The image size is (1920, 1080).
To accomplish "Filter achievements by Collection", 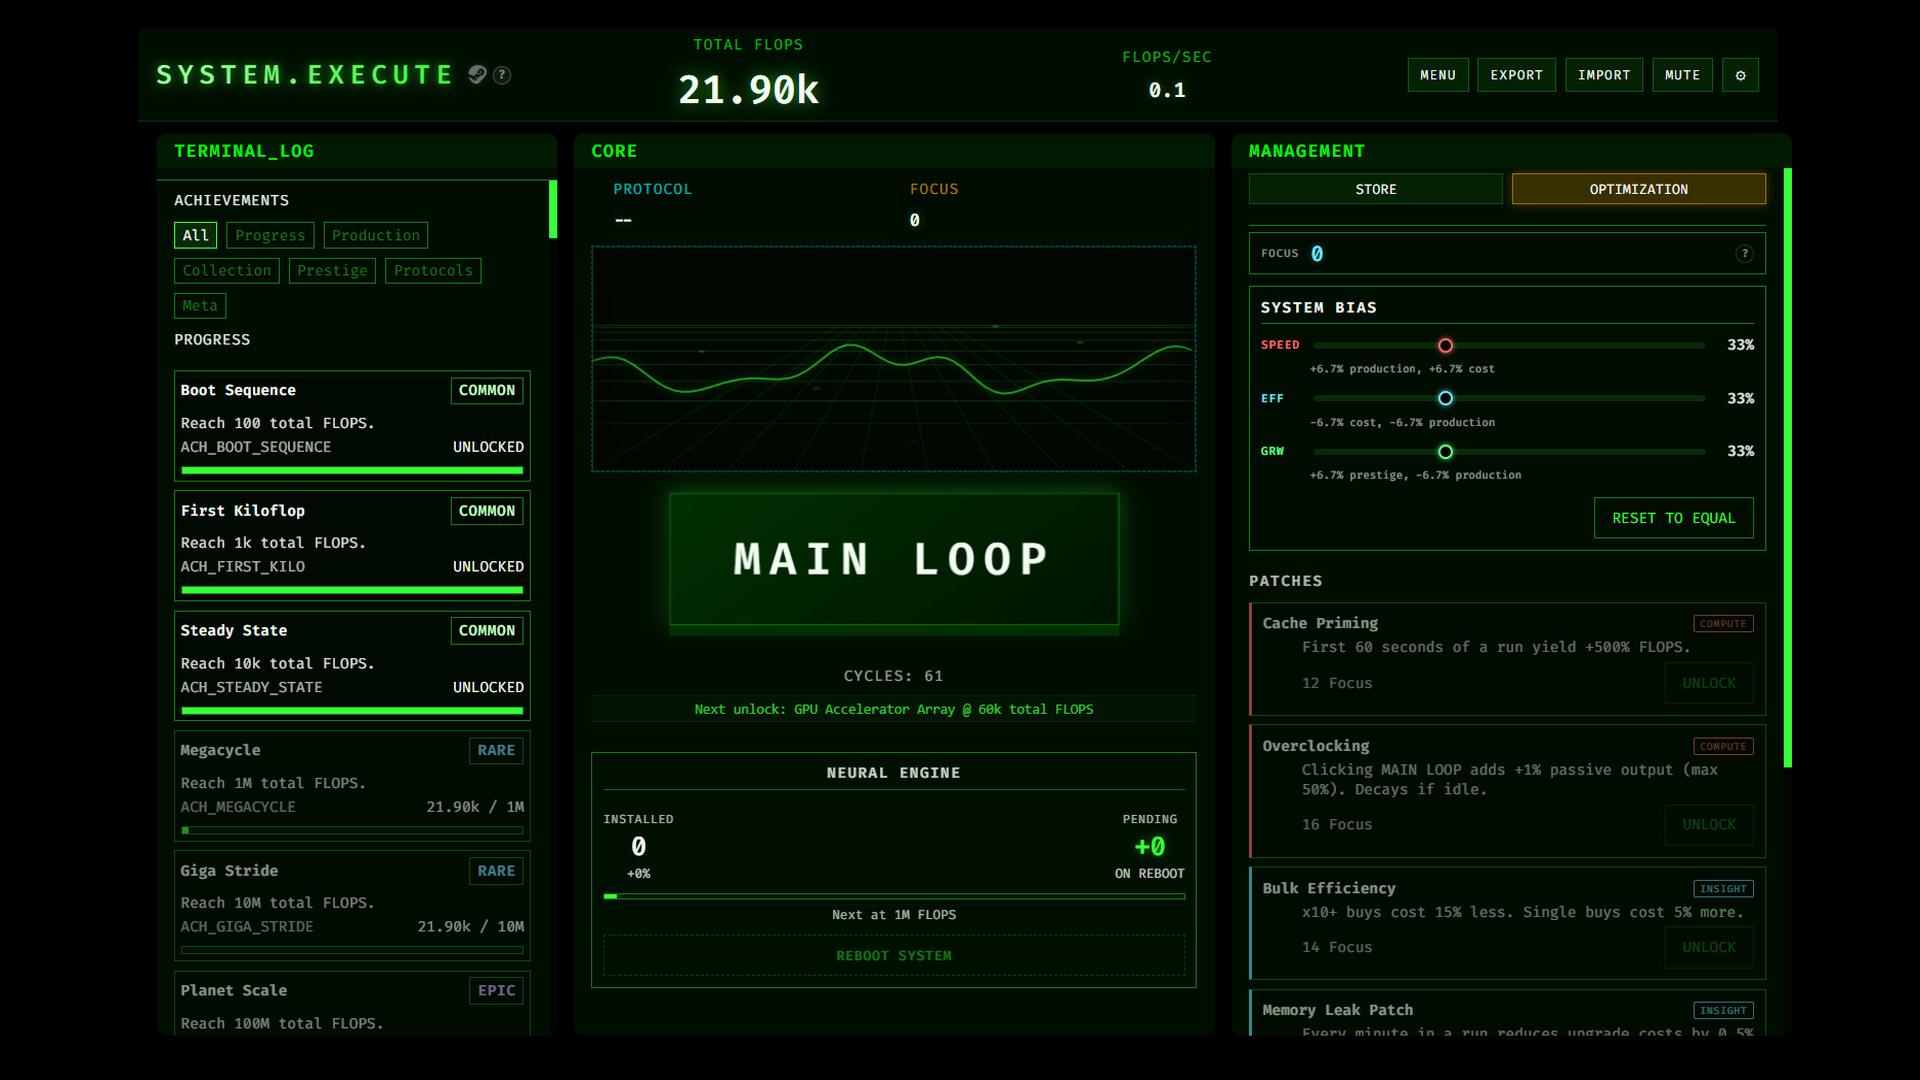I will point(226,270).
